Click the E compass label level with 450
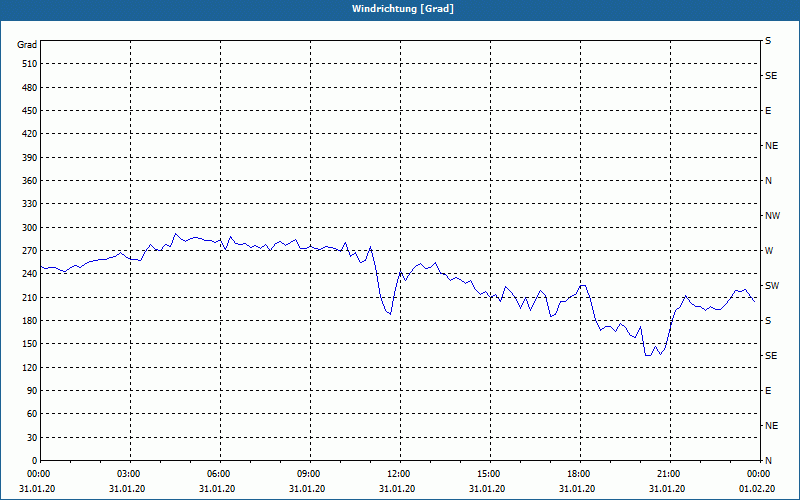 [x=768, y=111]
